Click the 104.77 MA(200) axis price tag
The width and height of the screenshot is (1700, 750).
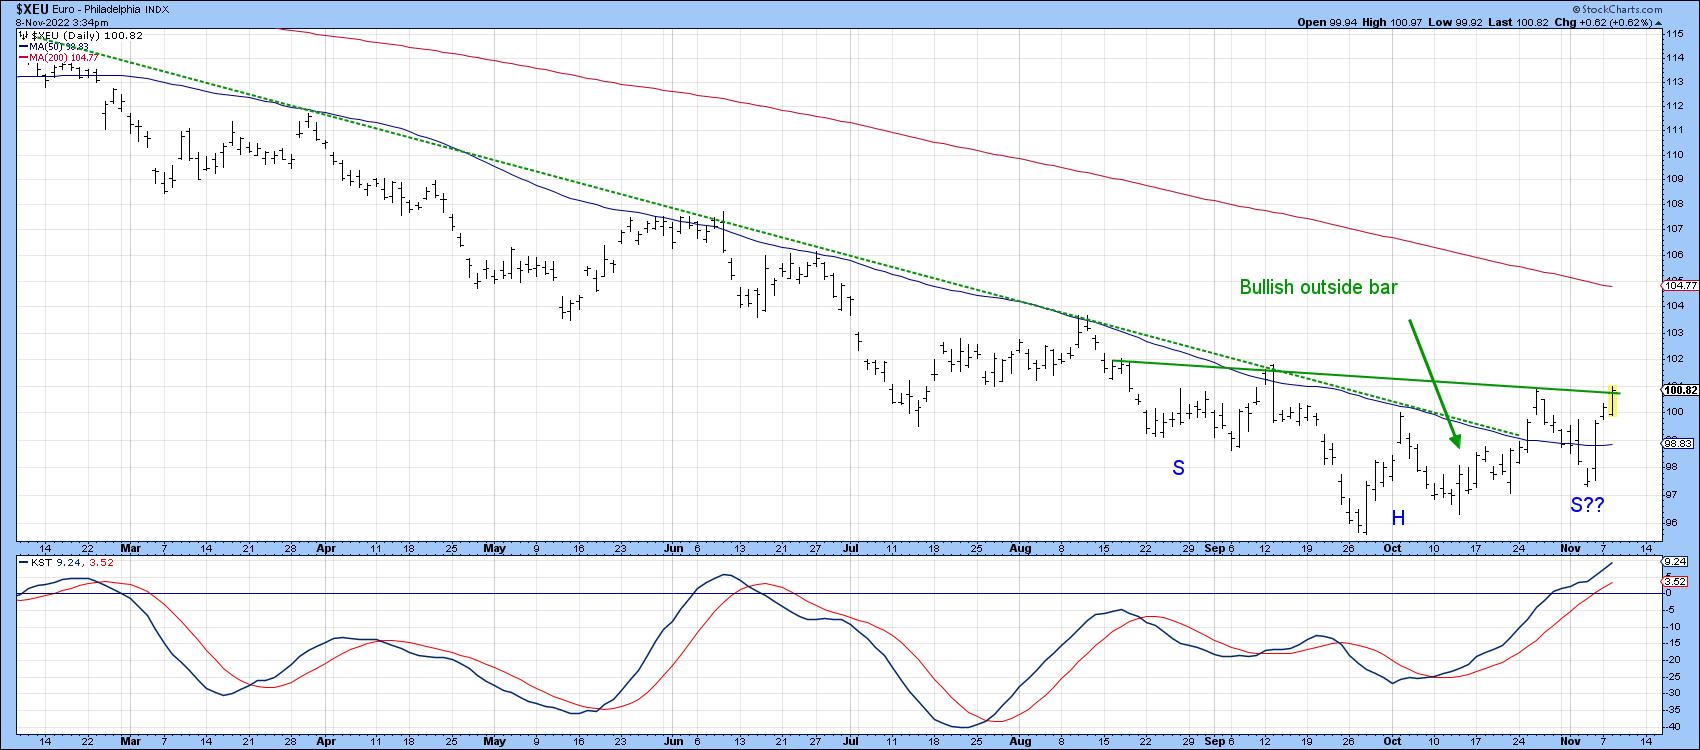(x=1680, y=286)
